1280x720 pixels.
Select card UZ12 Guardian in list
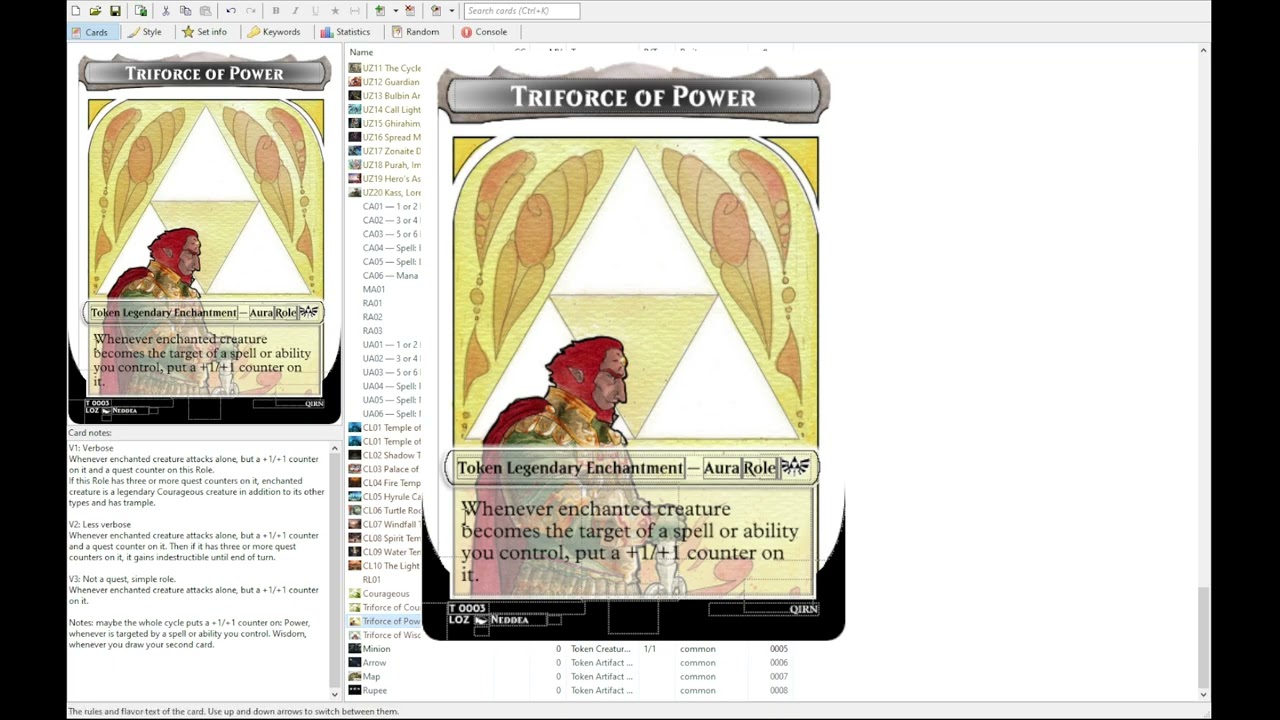coord(385,82)
